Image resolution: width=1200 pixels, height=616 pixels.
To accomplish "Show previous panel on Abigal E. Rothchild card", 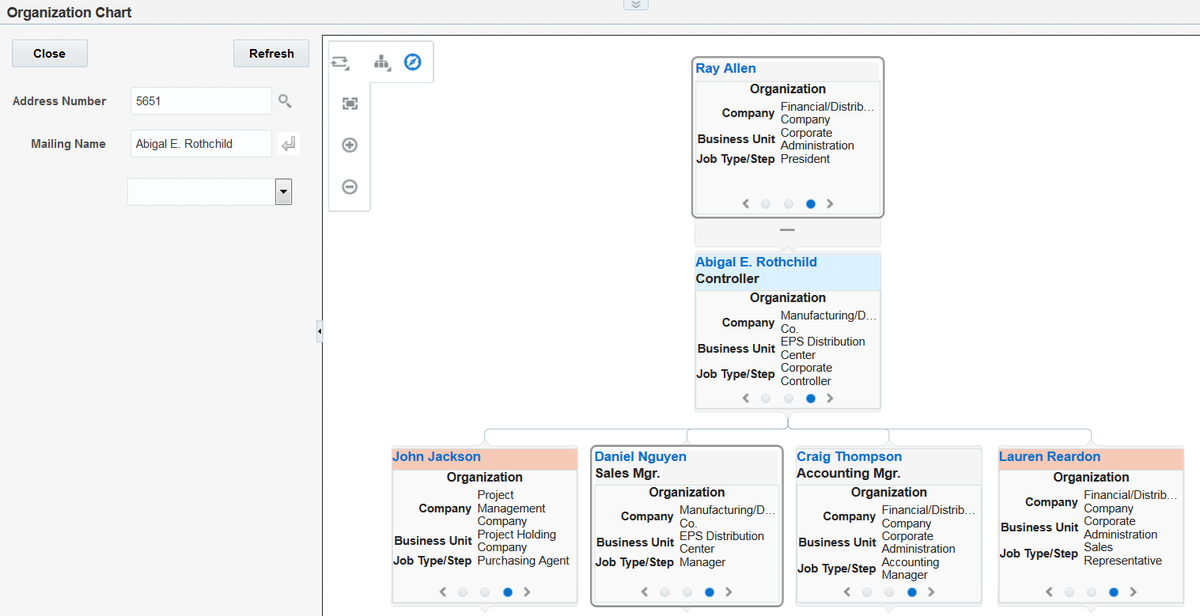I will pos(746,398).
